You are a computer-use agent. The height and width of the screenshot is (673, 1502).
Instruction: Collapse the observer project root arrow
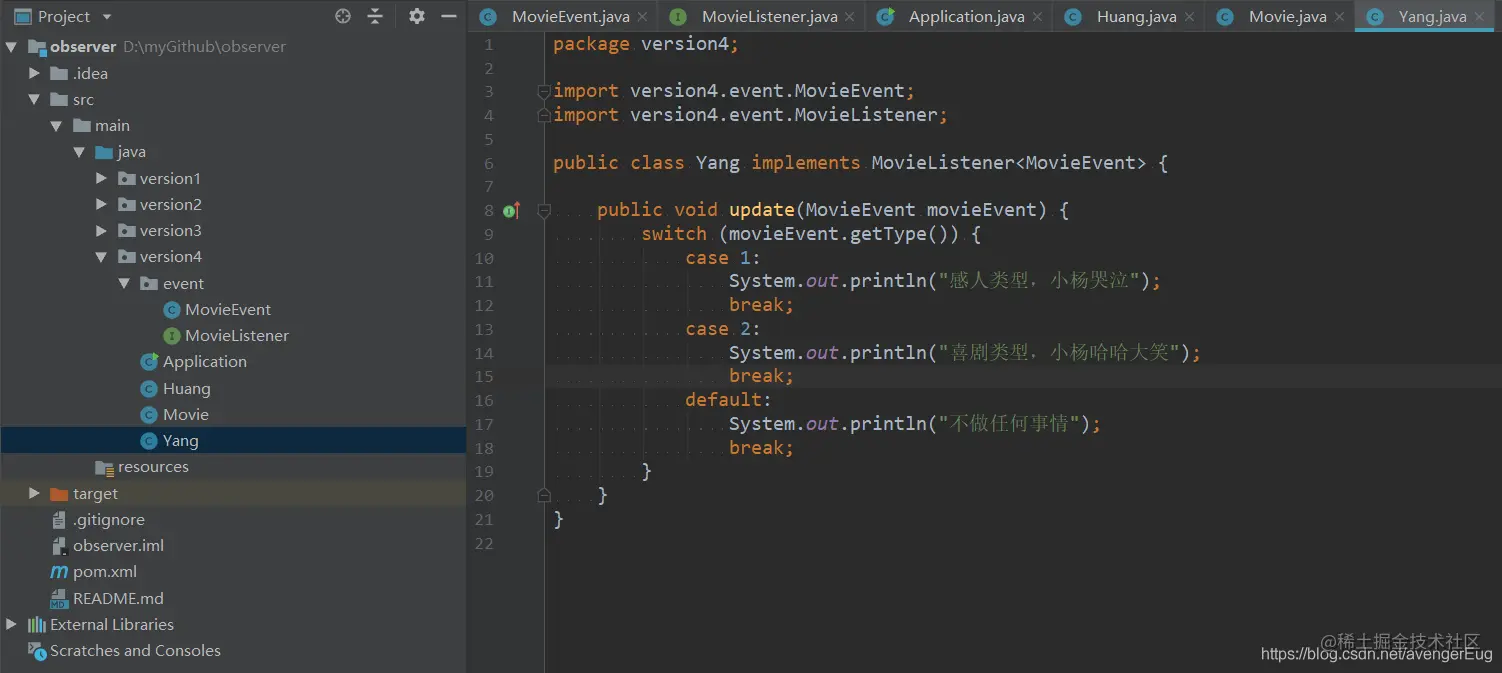[x=12, y=47]
